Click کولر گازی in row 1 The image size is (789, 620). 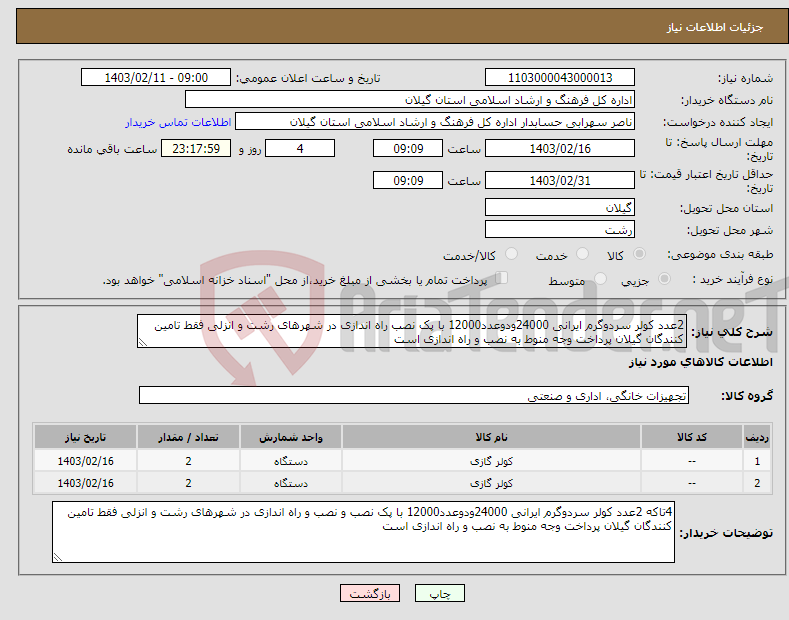[491, 461]
